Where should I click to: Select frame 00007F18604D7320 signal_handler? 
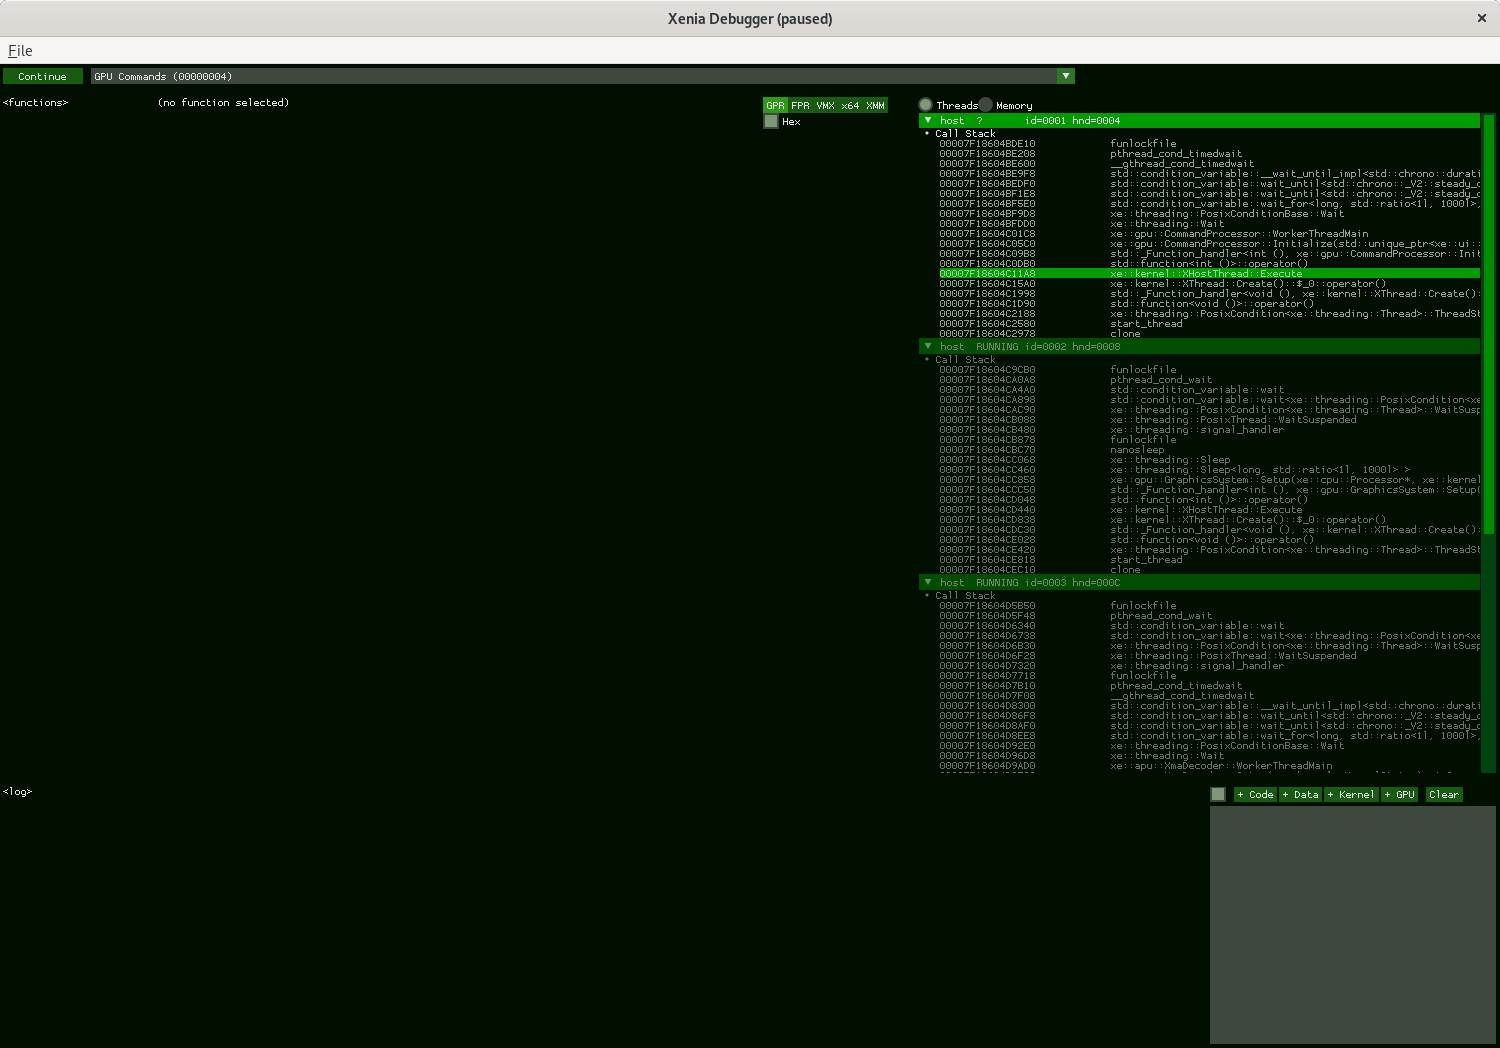1209,665
